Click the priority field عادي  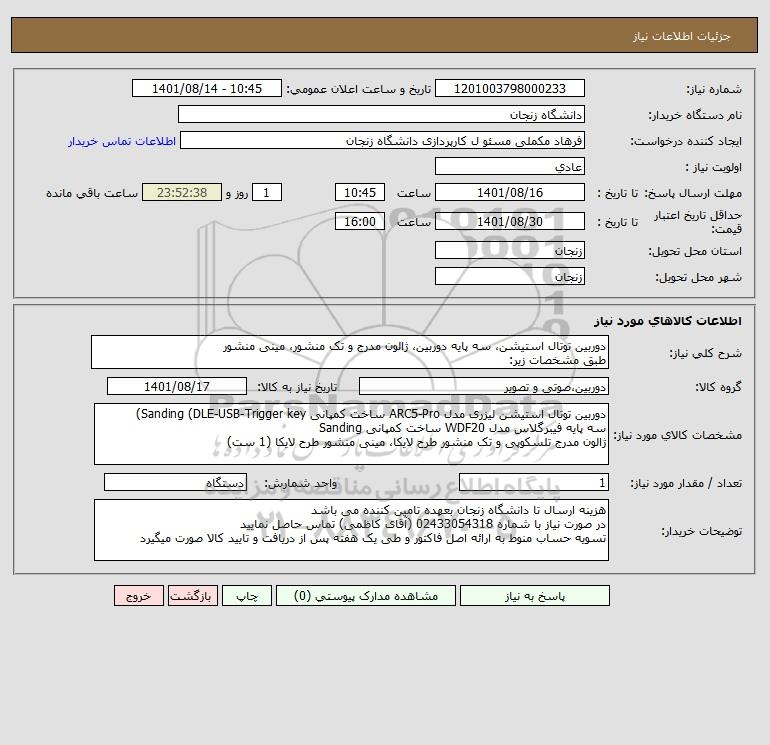510,166
